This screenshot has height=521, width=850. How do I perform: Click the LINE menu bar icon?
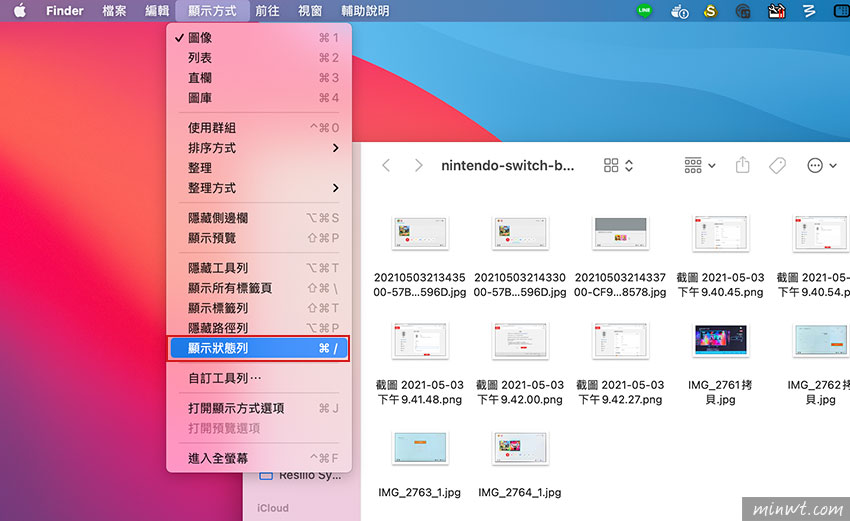[644, 11]
